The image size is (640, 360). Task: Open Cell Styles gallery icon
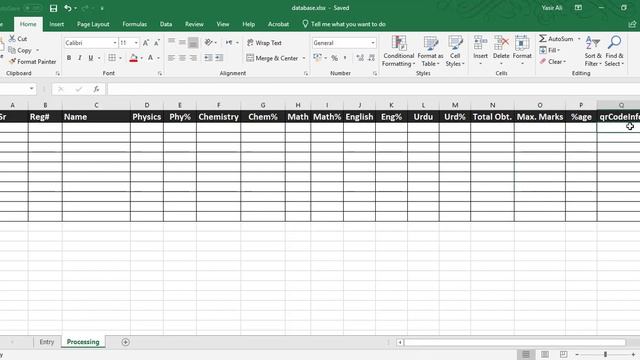tap(455, 43)
